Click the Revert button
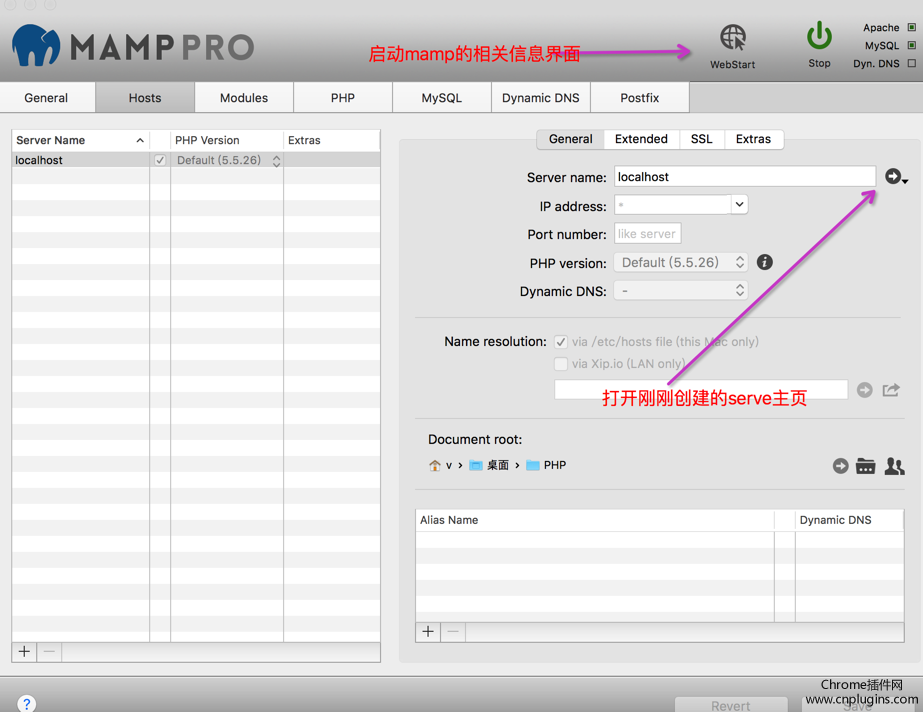 730,705
